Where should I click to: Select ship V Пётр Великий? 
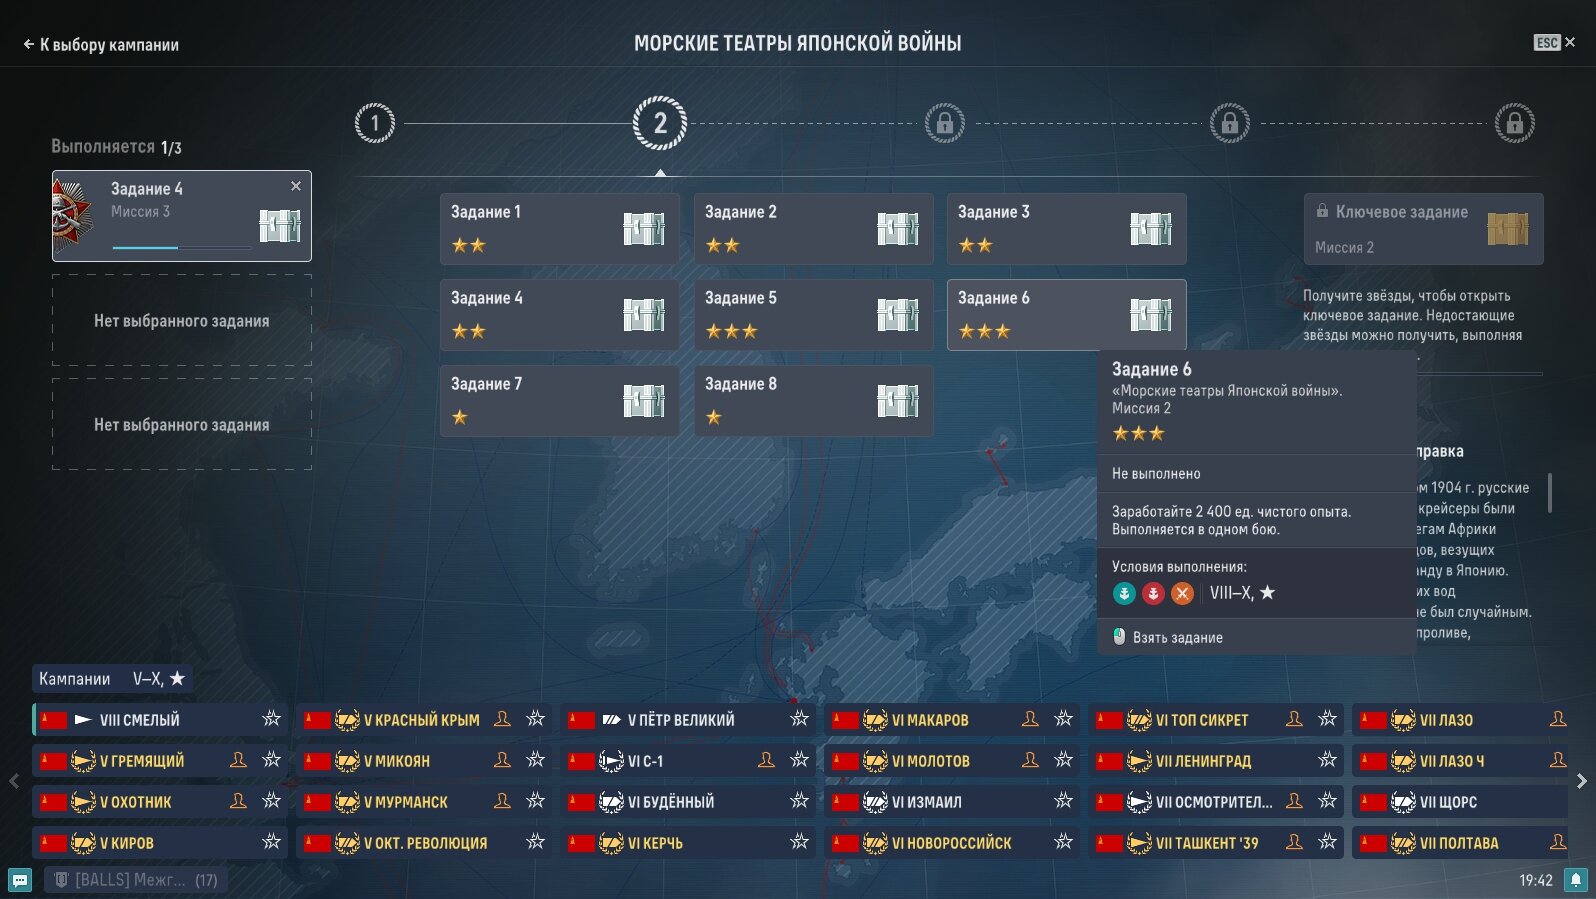coord(688,719)
